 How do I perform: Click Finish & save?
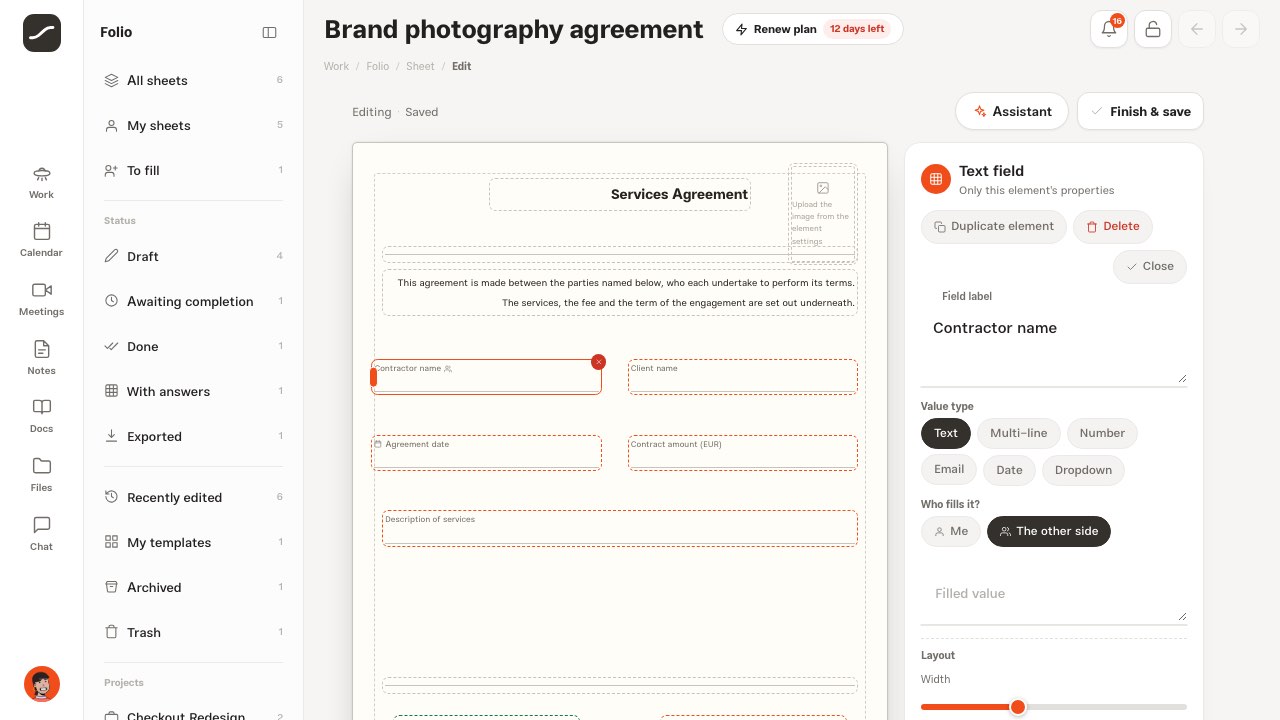pos(1140,111)
